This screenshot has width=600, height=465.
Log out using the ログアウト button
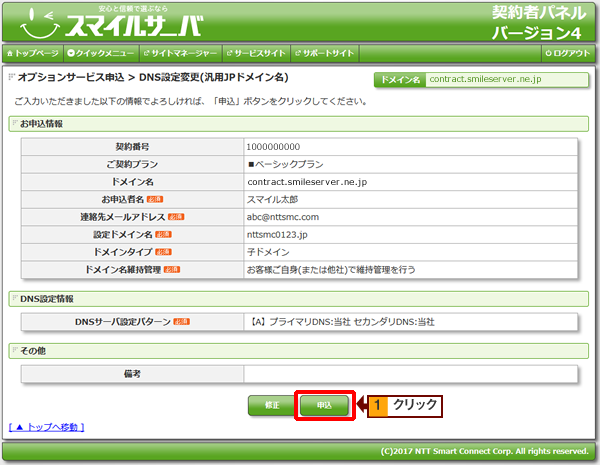pos(566,52)
